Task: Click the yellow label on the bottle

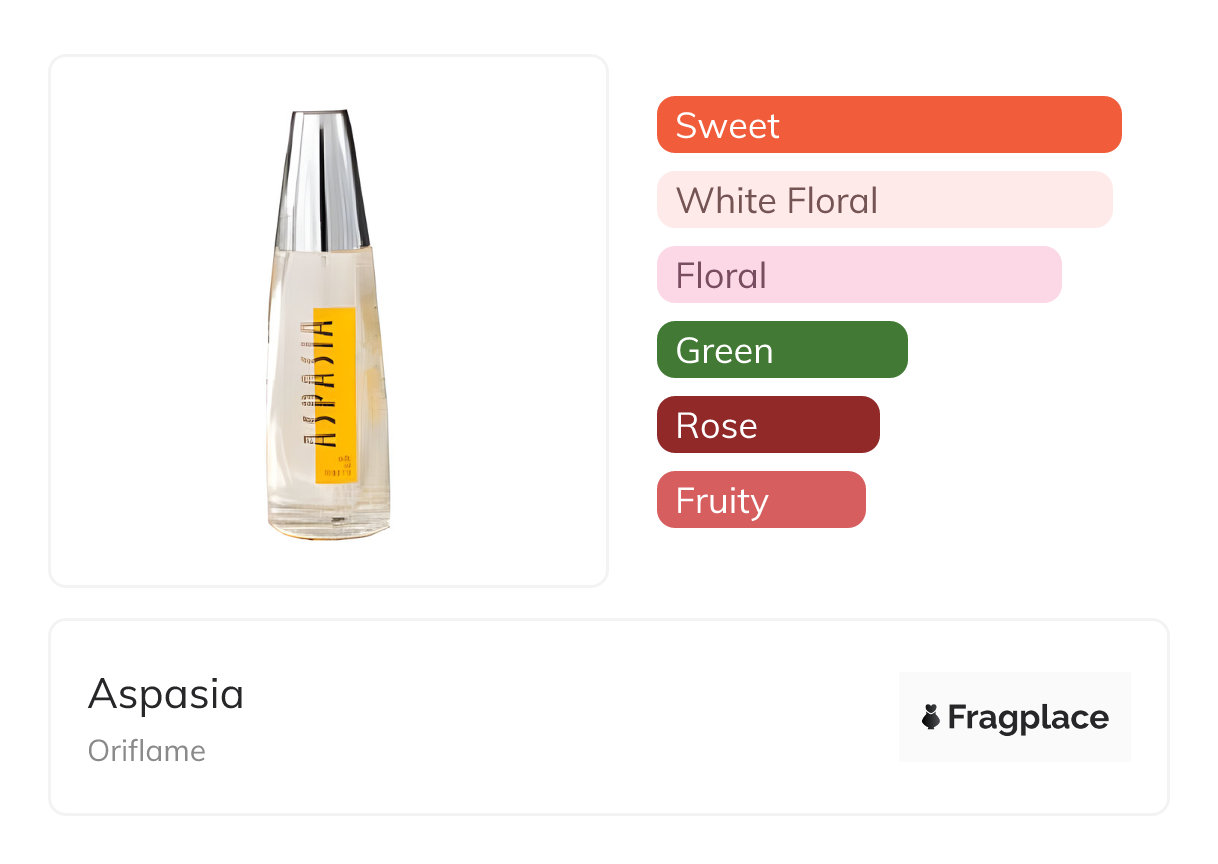Action: (336, 395)
